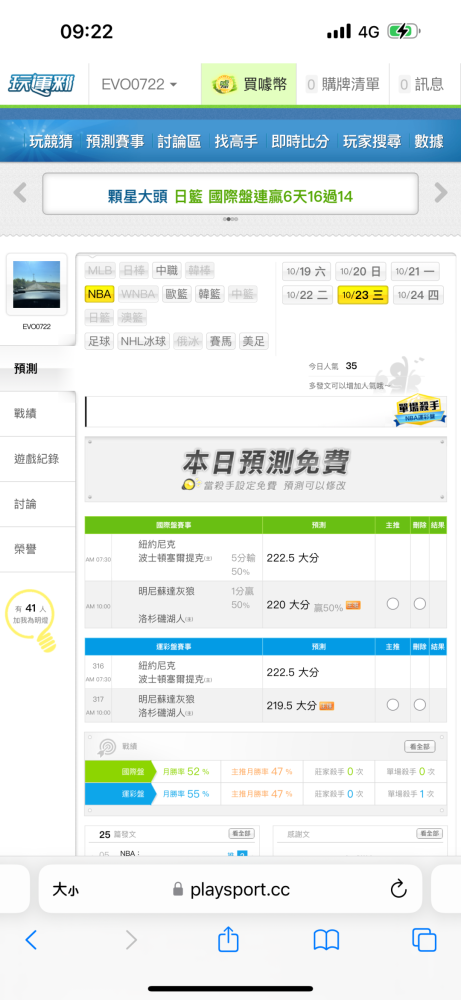Open the EVO0722 account dropdown
461x1000 pixels.
[140, 84]
